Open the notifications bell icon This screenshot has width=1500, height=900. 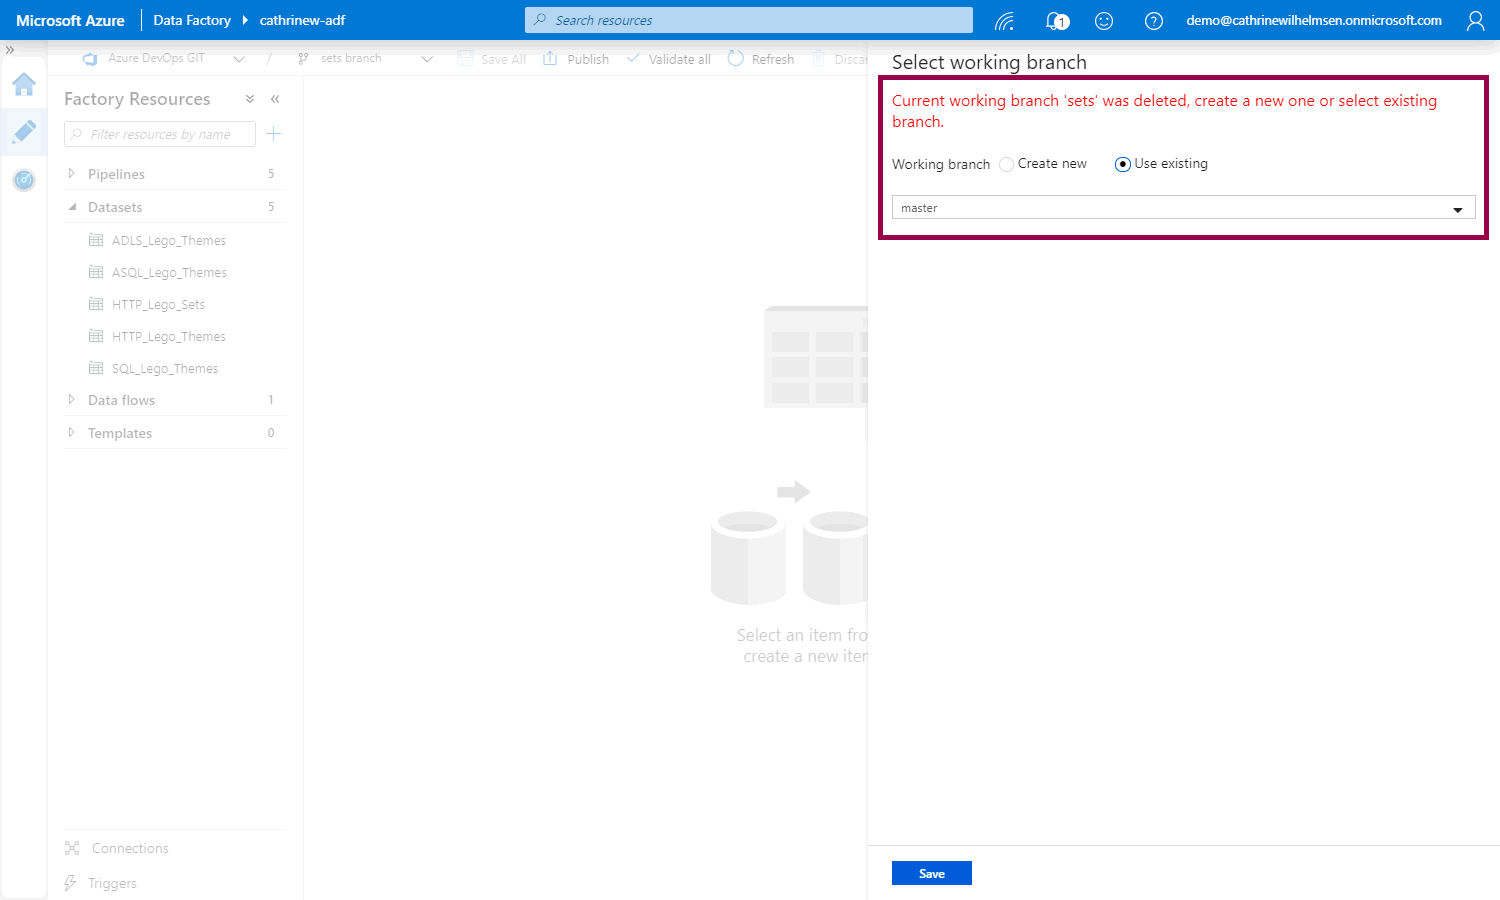pyautogui.click(x=1056, y=21)
